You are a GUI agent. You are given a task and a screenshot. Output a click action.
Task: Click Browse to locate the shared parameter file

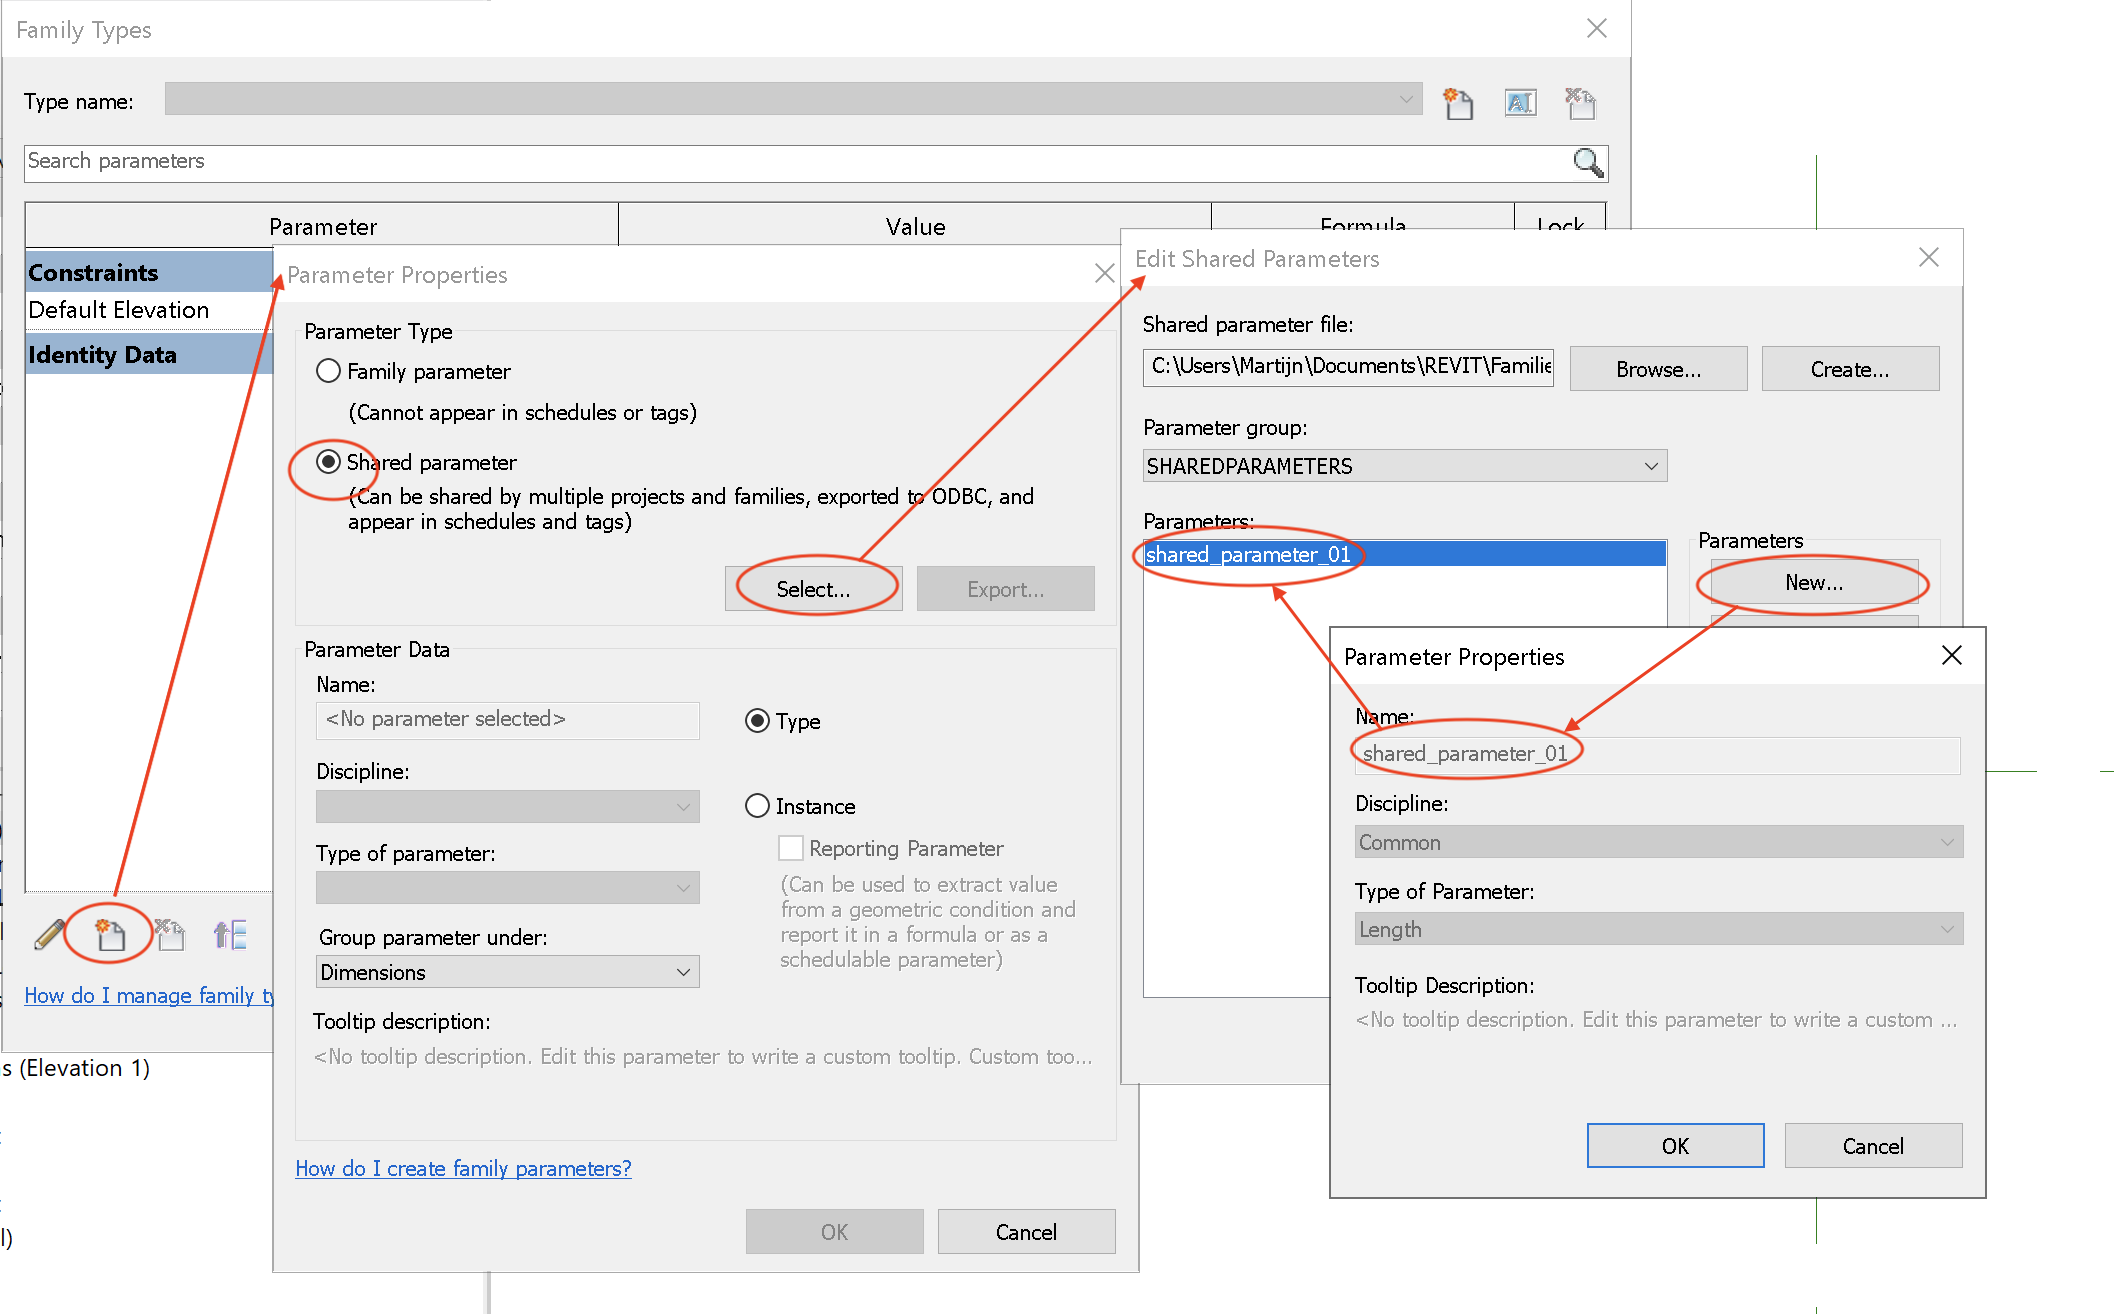pos(1657,368)
